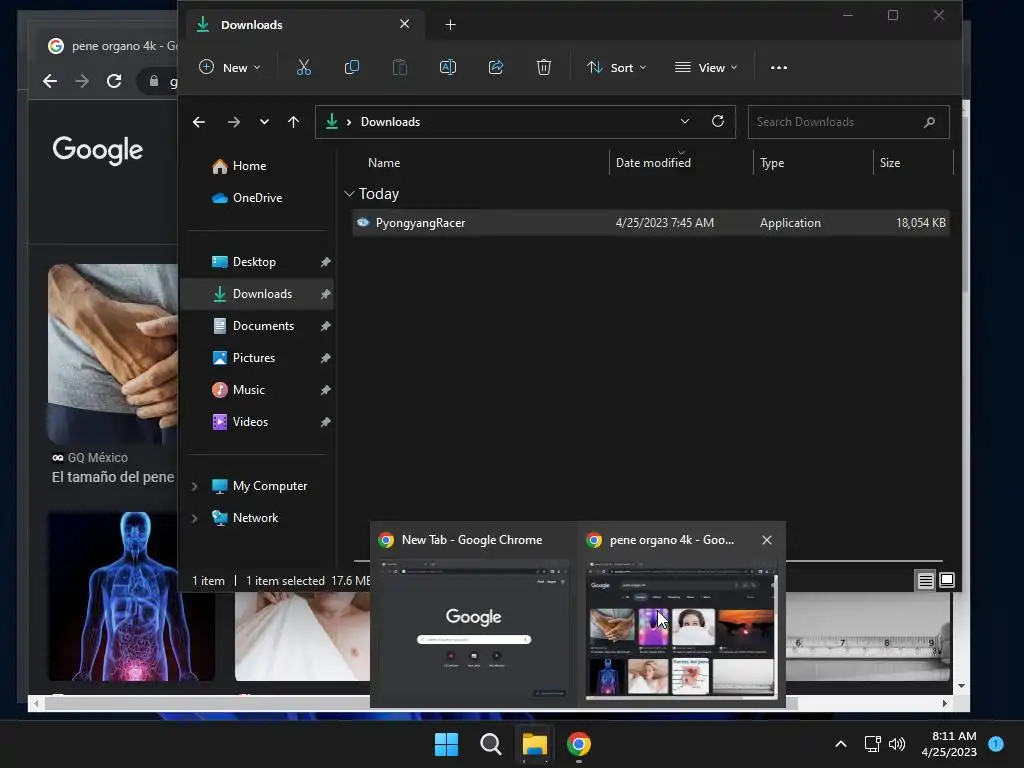Image resolution: width=1024 pixels, height=768 pixels.
Task: Click Google logo in Chrome window
Action: 98,150
